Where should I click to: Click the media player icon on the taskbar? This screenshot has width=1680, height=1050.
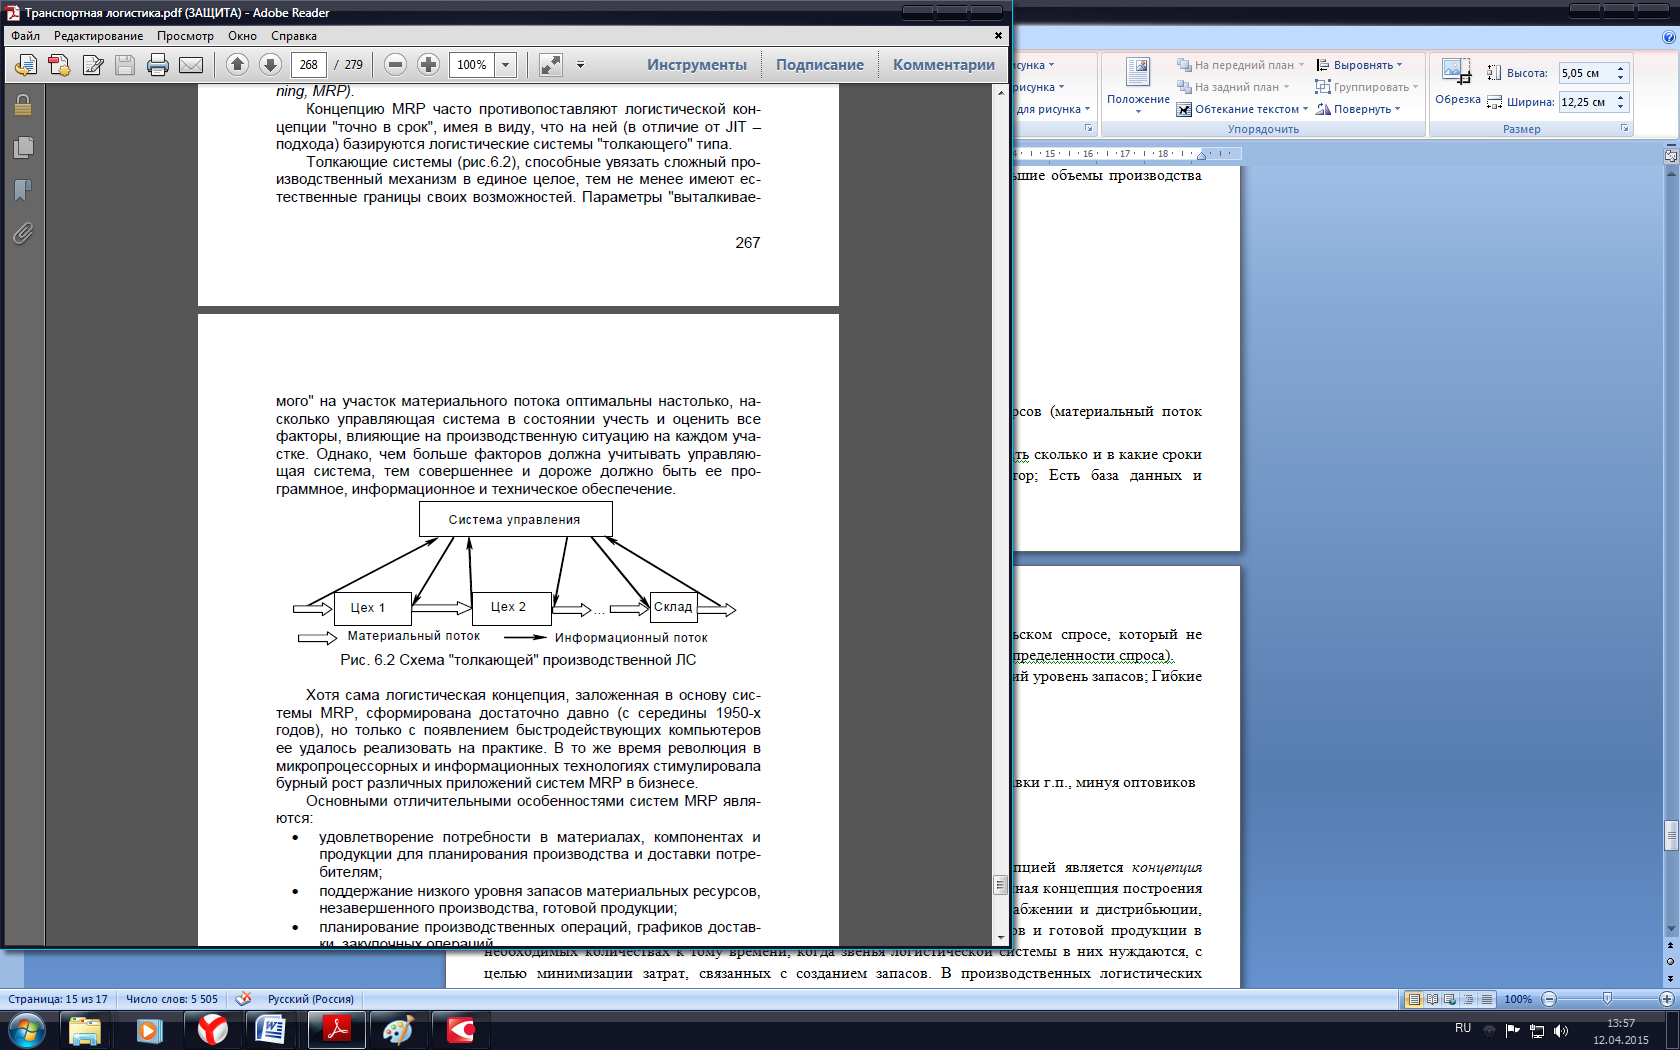tap(149, 1030)
